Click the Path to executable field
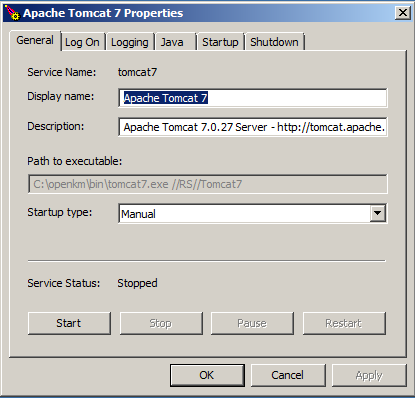This screenshot has width=415, height=398. click(x=208, y=184)
